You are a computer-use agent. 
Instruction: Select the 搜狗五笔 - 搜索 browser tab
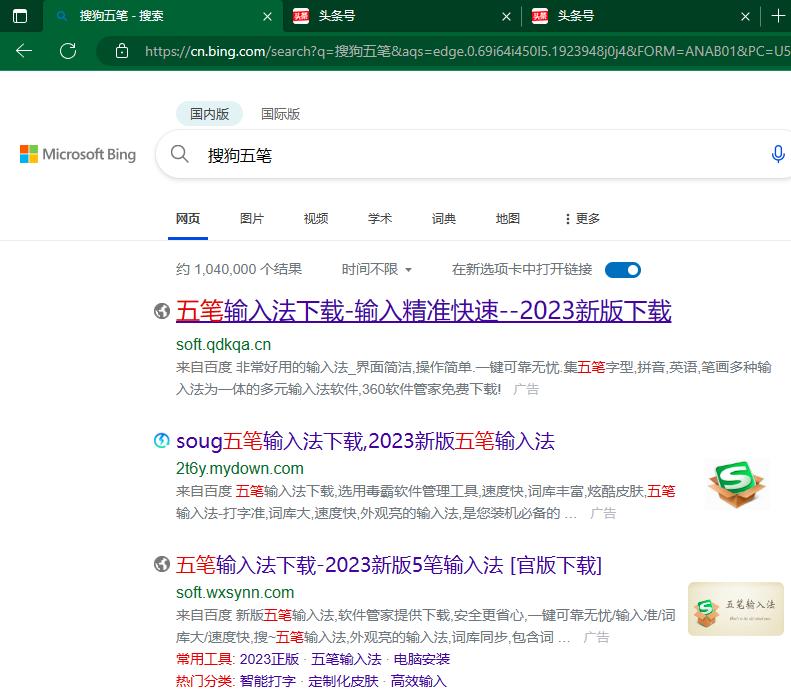click(163, 16)
